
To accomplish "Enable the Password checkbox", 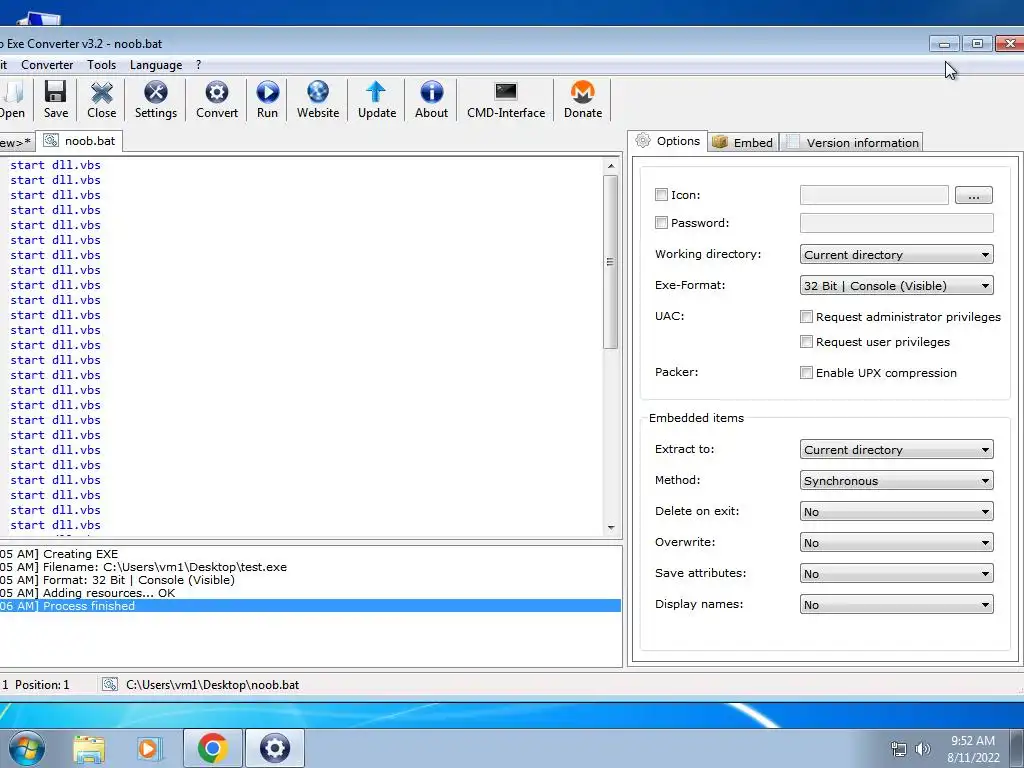I will tap(661, 223).
